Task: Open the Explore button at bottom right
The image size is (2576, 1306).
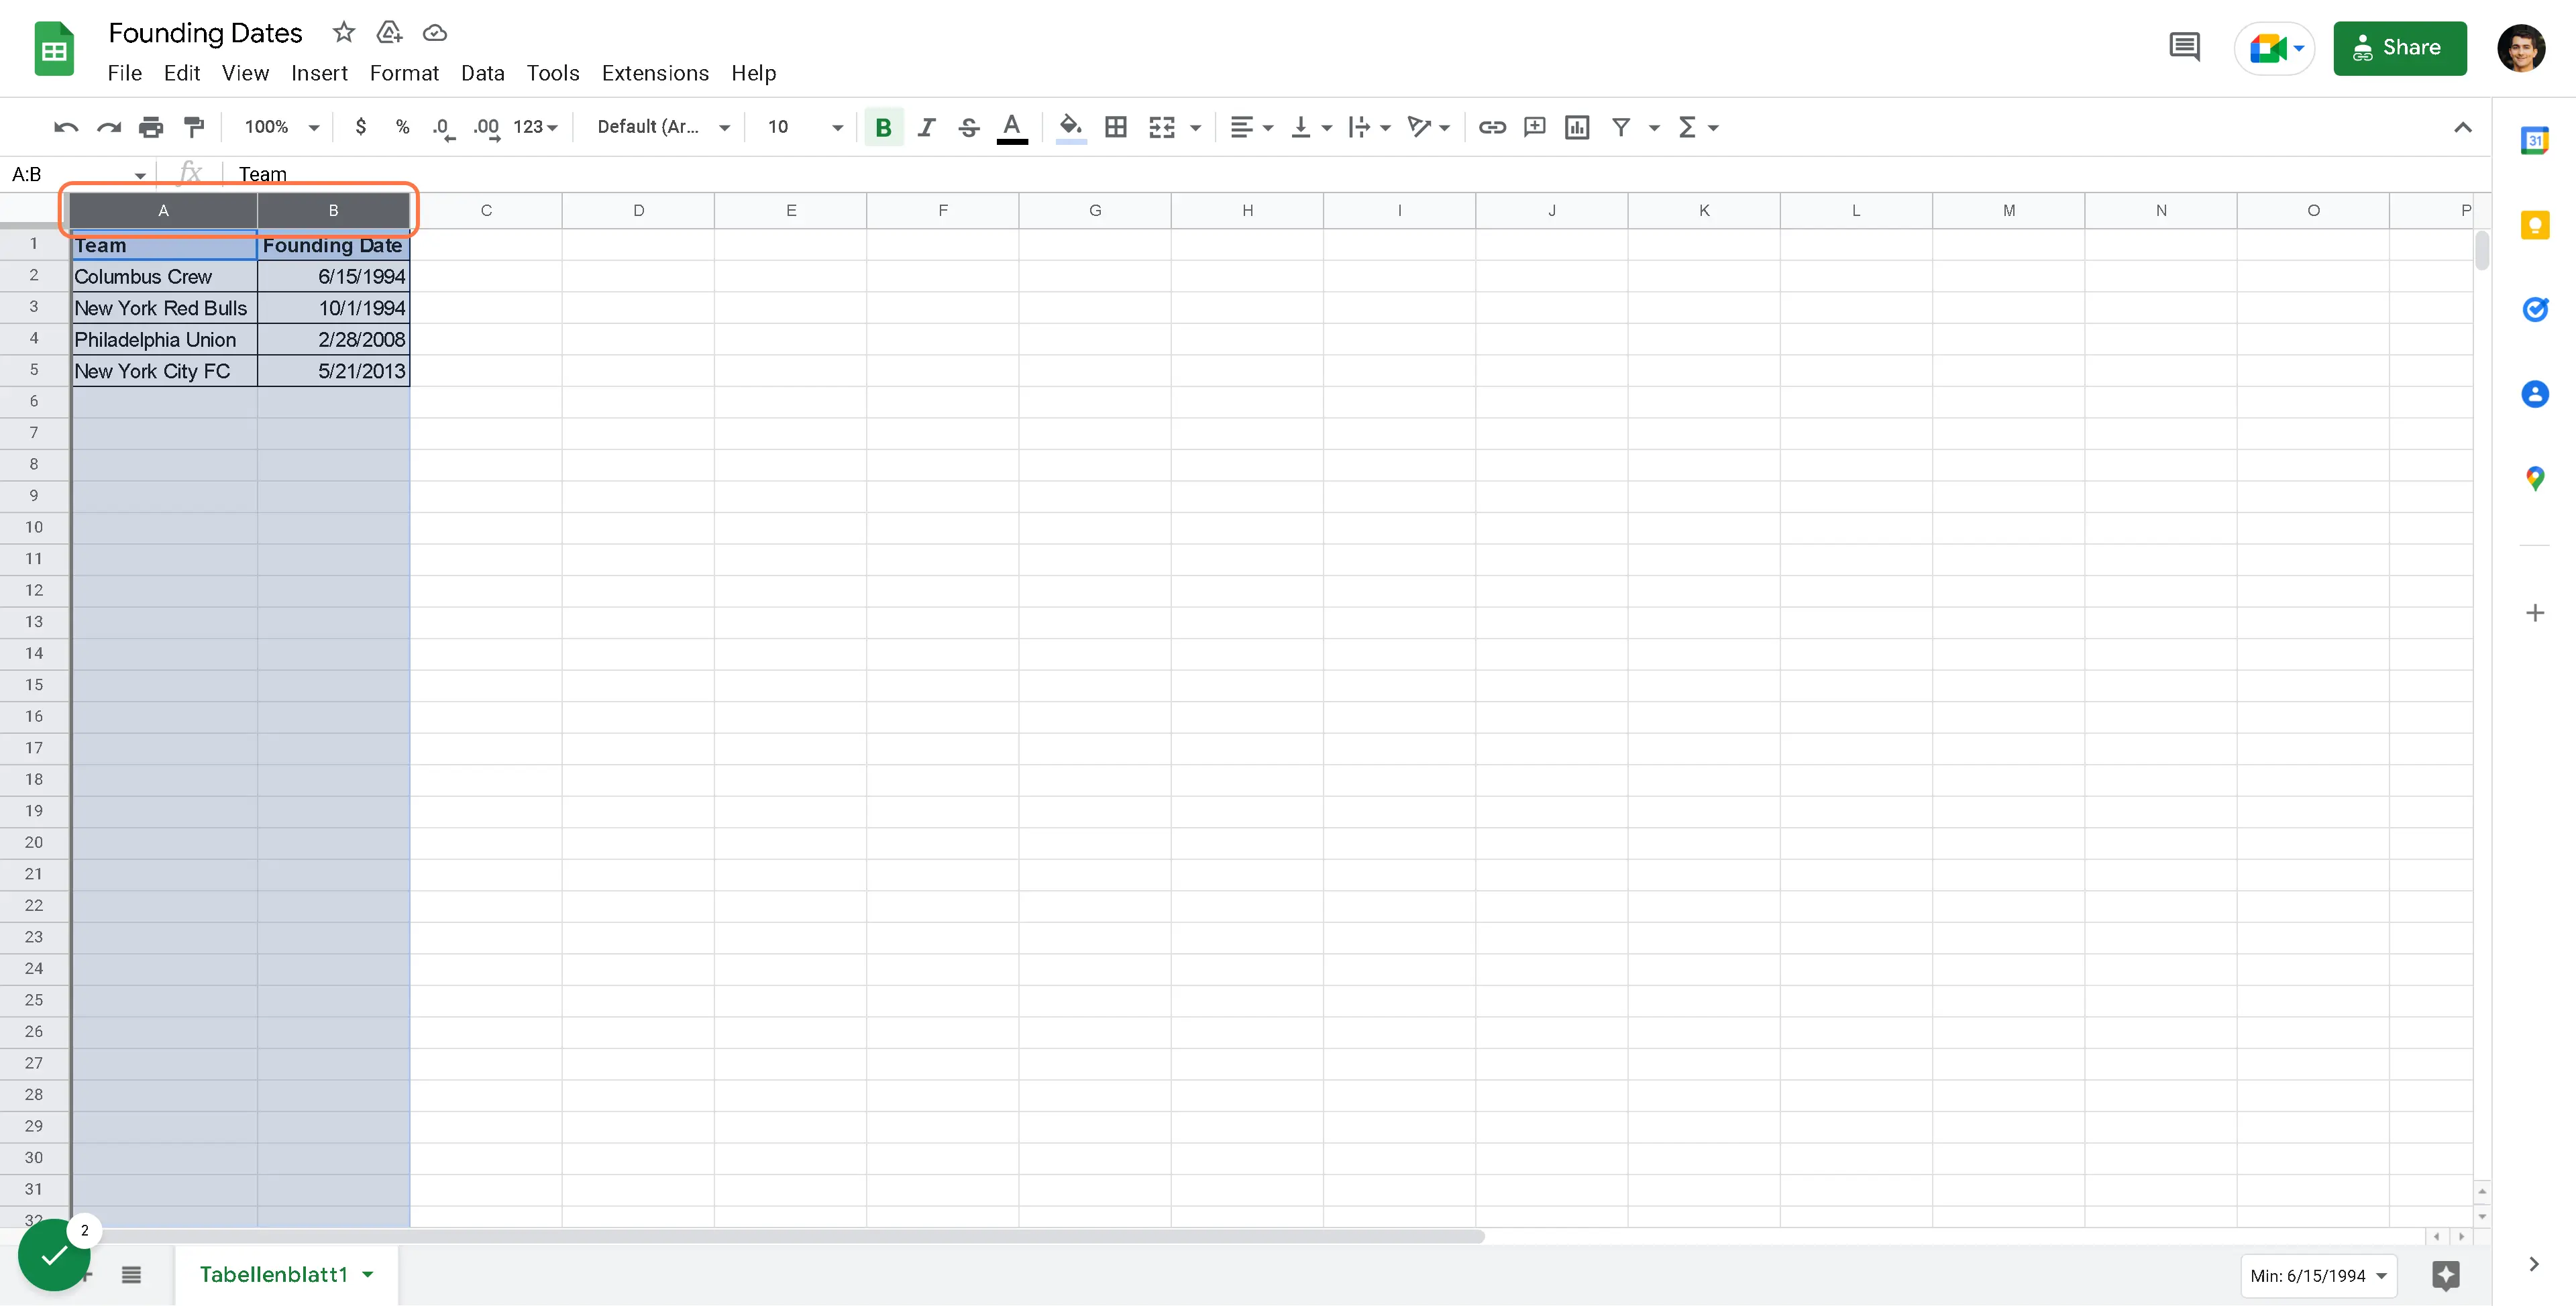Action: (x=2446, y=1275)
